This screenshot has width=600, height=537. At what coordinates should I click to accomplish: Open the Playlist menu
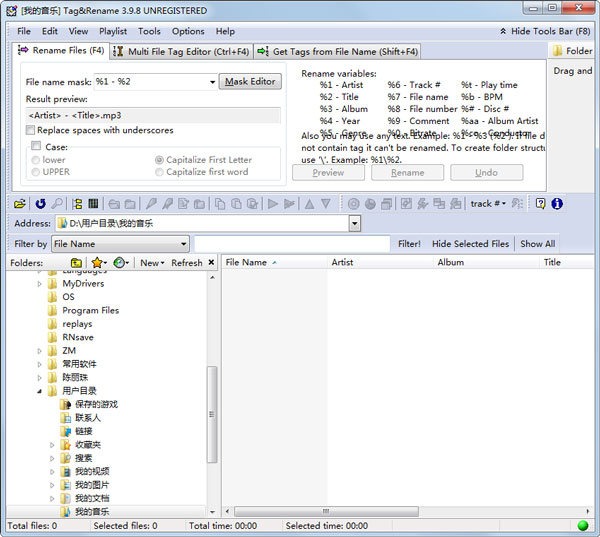coord(113,31)
